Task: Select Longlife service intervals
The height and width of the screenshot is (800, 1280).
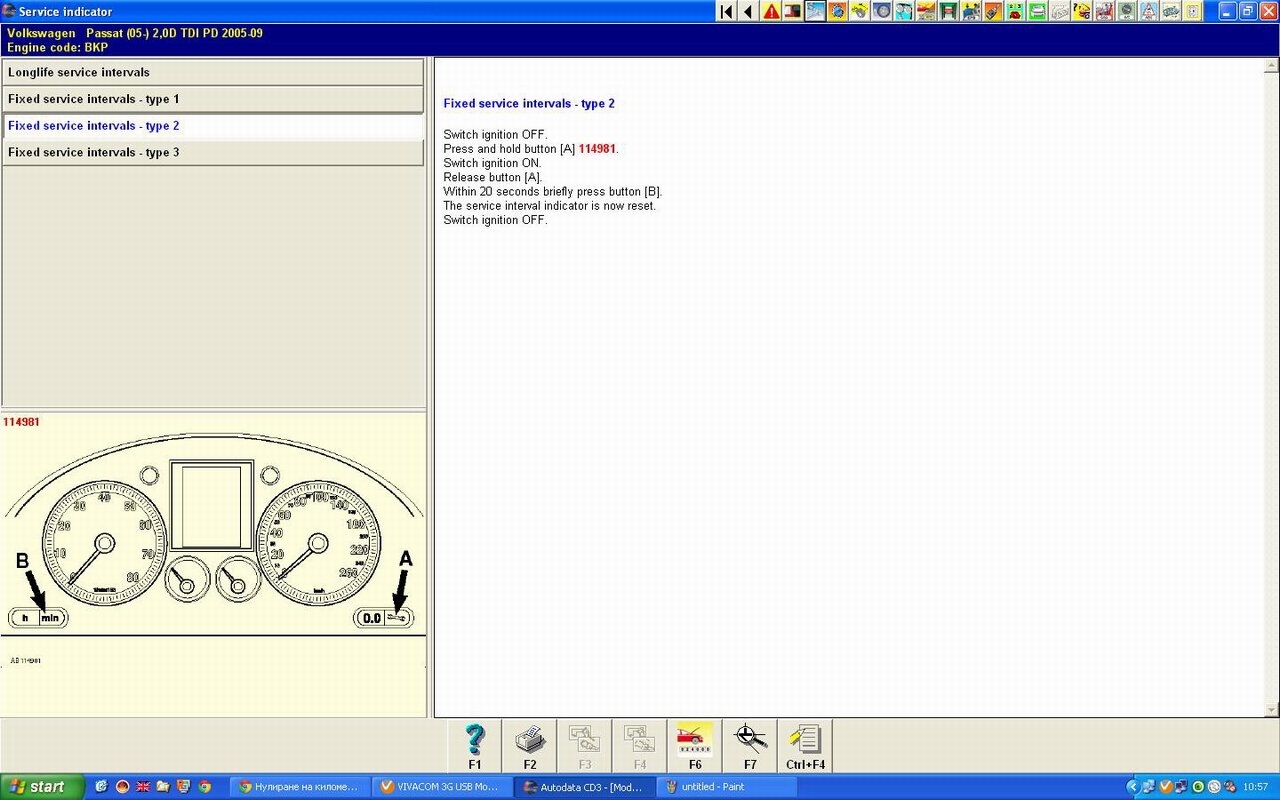Action: coord(213,72)
